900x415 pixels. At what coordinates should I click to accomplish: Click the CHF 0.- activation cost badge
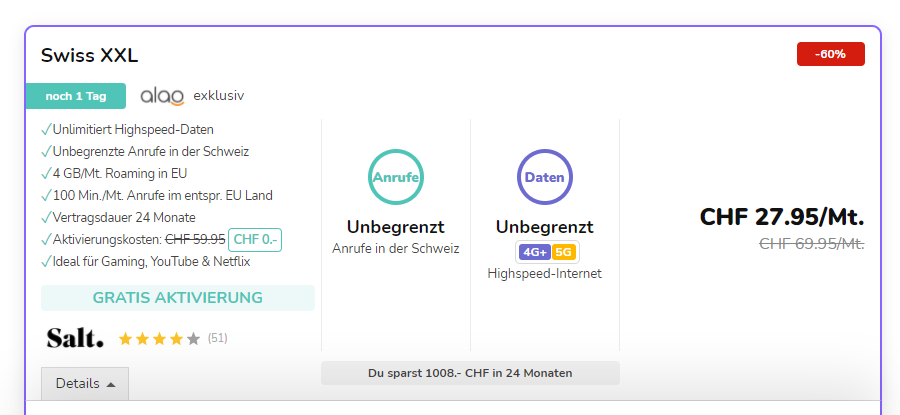[x=255, y=240]
